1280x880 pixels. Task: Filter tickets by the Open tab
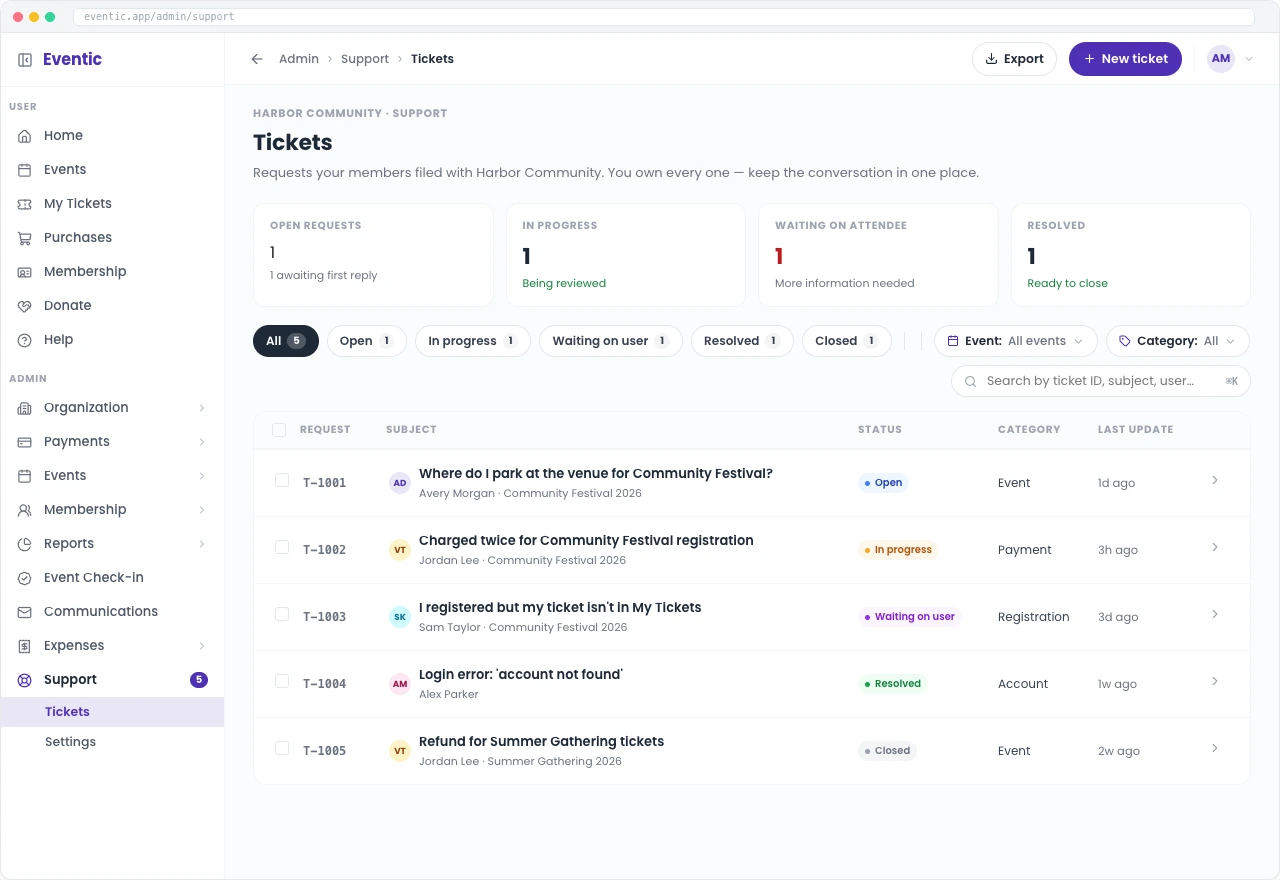[367, 341]
